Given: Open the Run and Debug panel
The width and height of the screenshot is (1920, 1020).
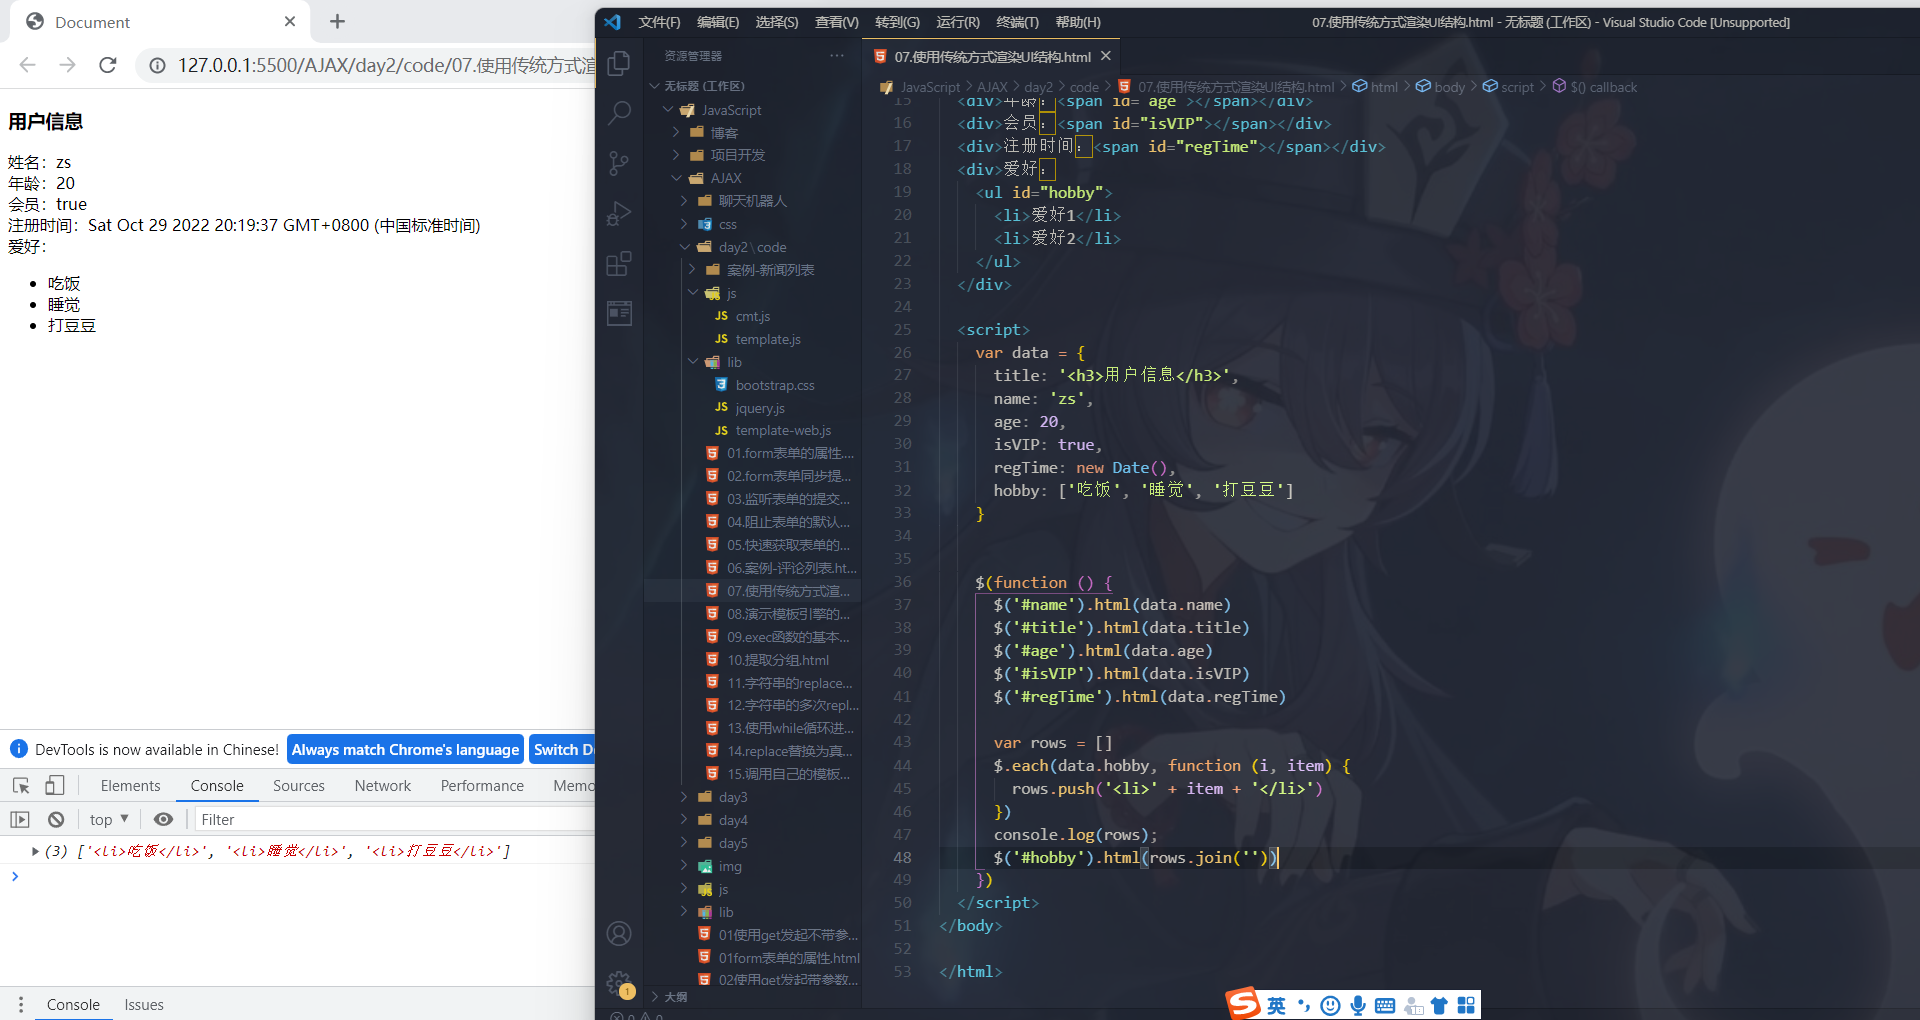Looking at the screenshot, I should [x=619, y=213].
